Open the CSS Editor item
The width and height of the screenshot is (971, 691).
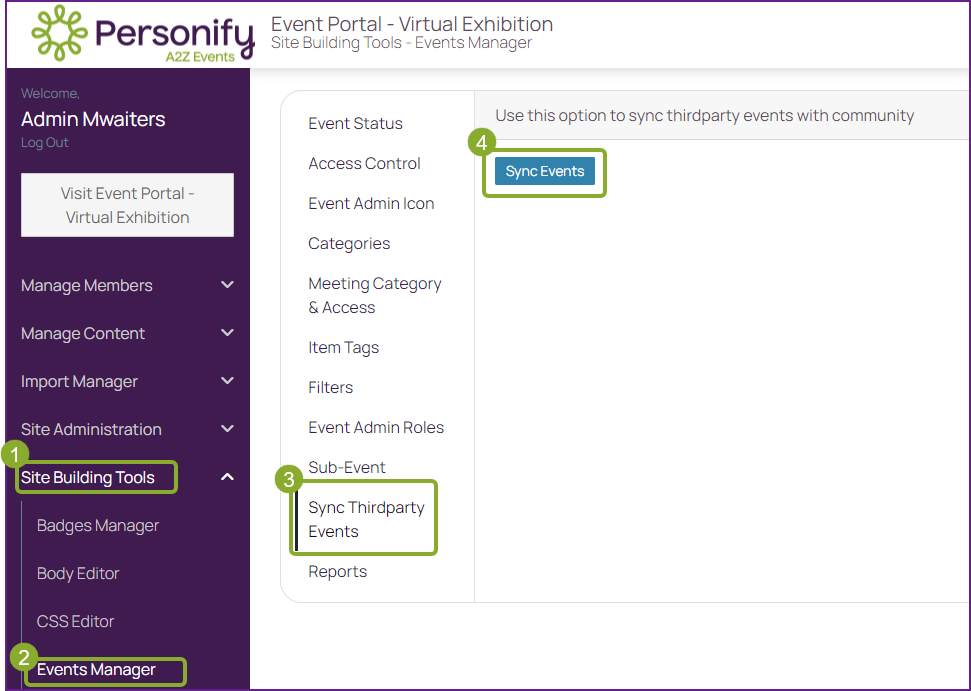[76, 621]
